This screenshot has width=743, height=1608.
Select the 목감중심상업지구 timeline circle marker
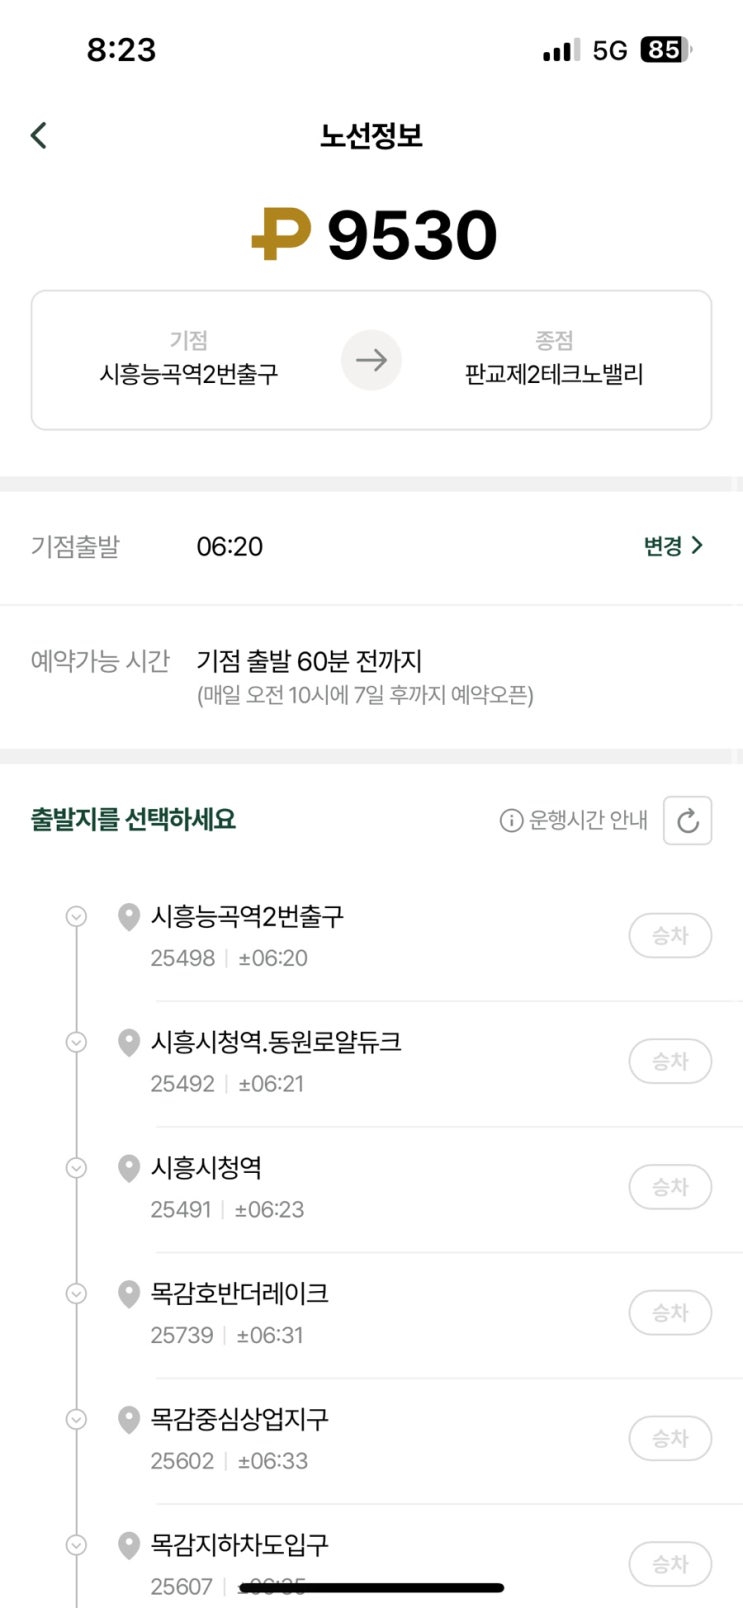pyautogui.click(x=76, y=1419)
